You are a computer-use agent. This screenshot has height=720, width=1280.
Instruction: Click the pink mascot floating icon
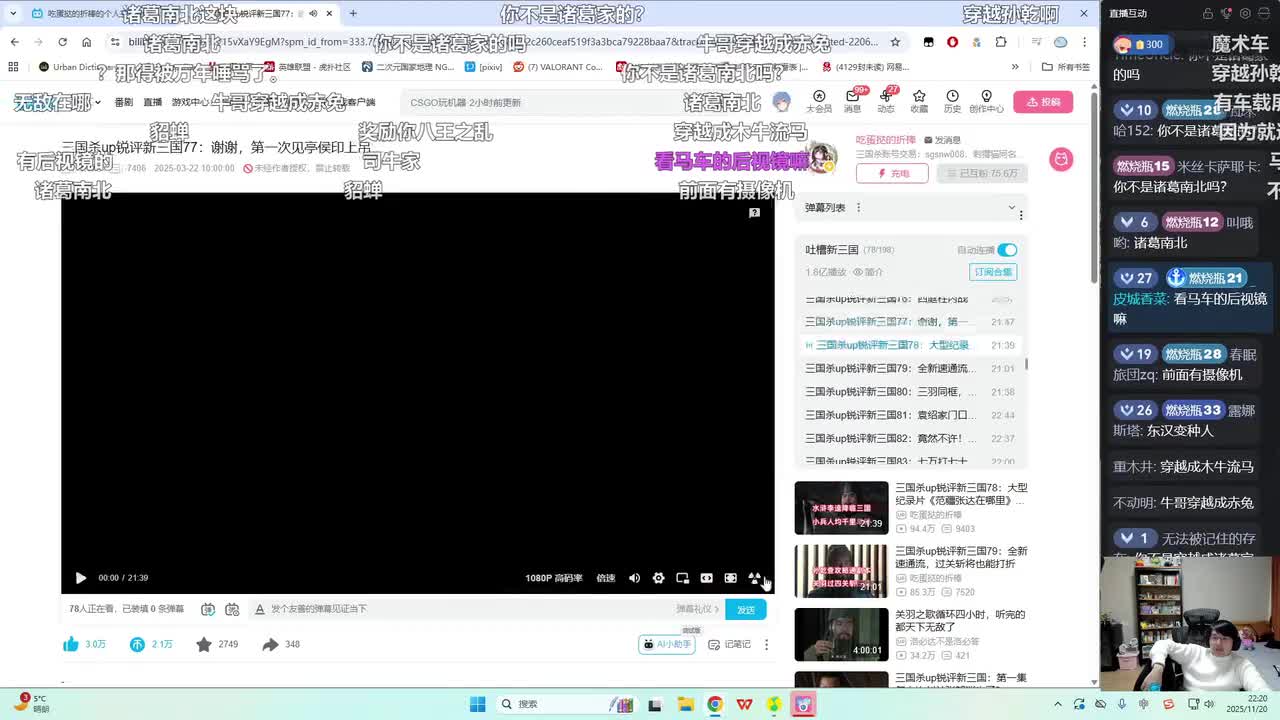(x=1061, y=159)
